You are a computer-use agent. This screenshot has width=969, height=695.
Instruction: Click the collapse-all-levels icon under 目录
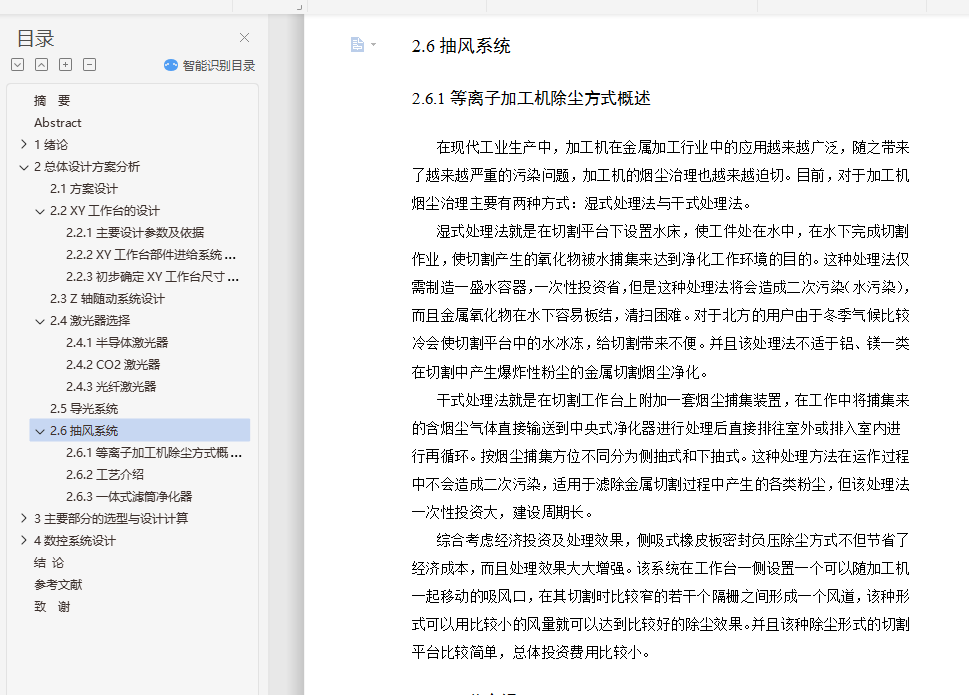(41, 65)
